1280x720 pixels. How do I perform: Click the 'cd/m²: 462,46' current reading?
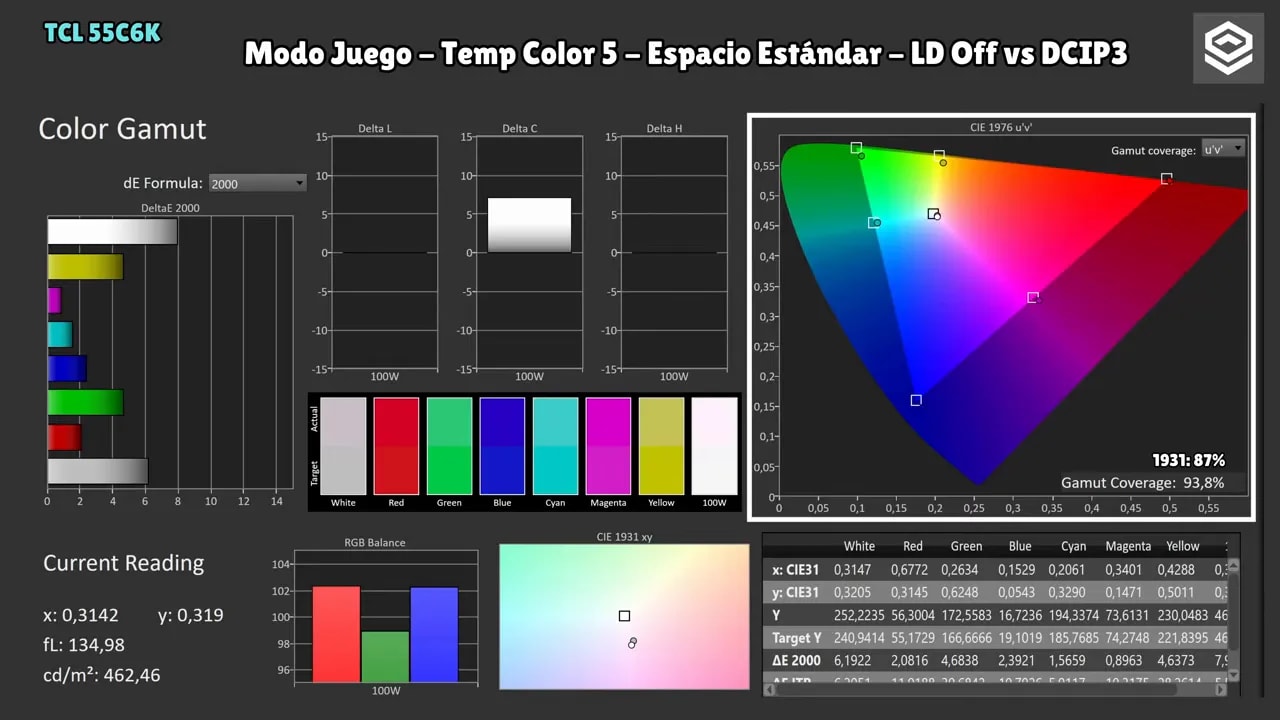click(x=101, y=675)
